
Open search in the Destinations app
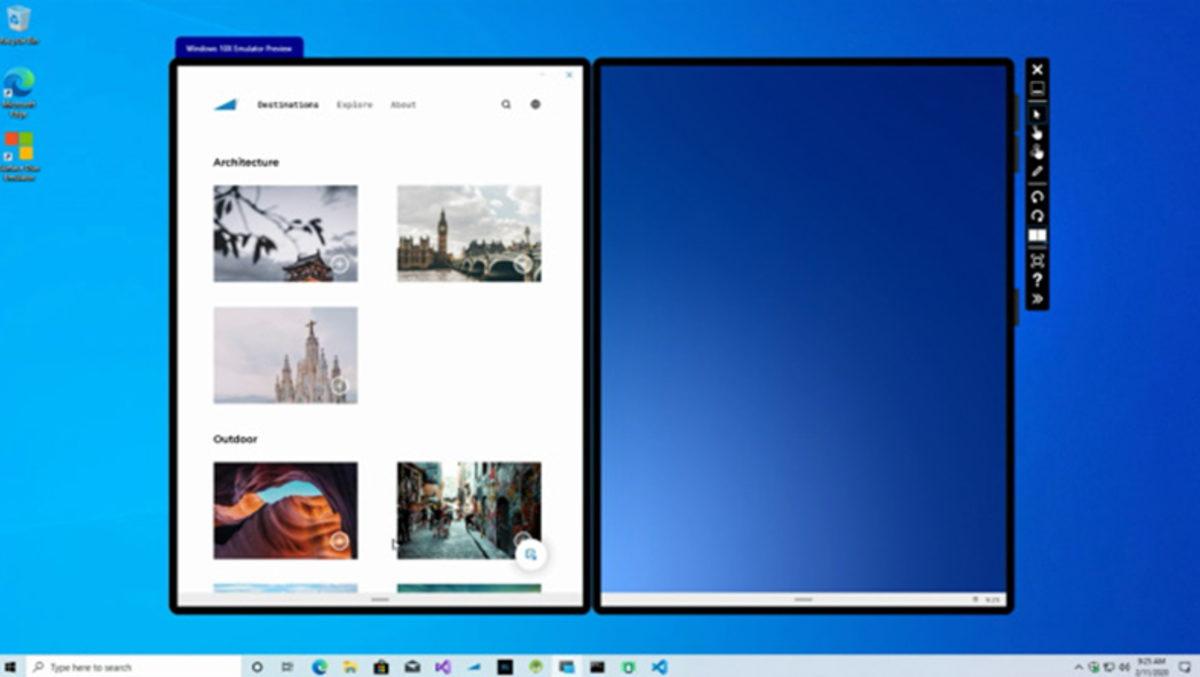pyautogui.click(x=507, y=104)
